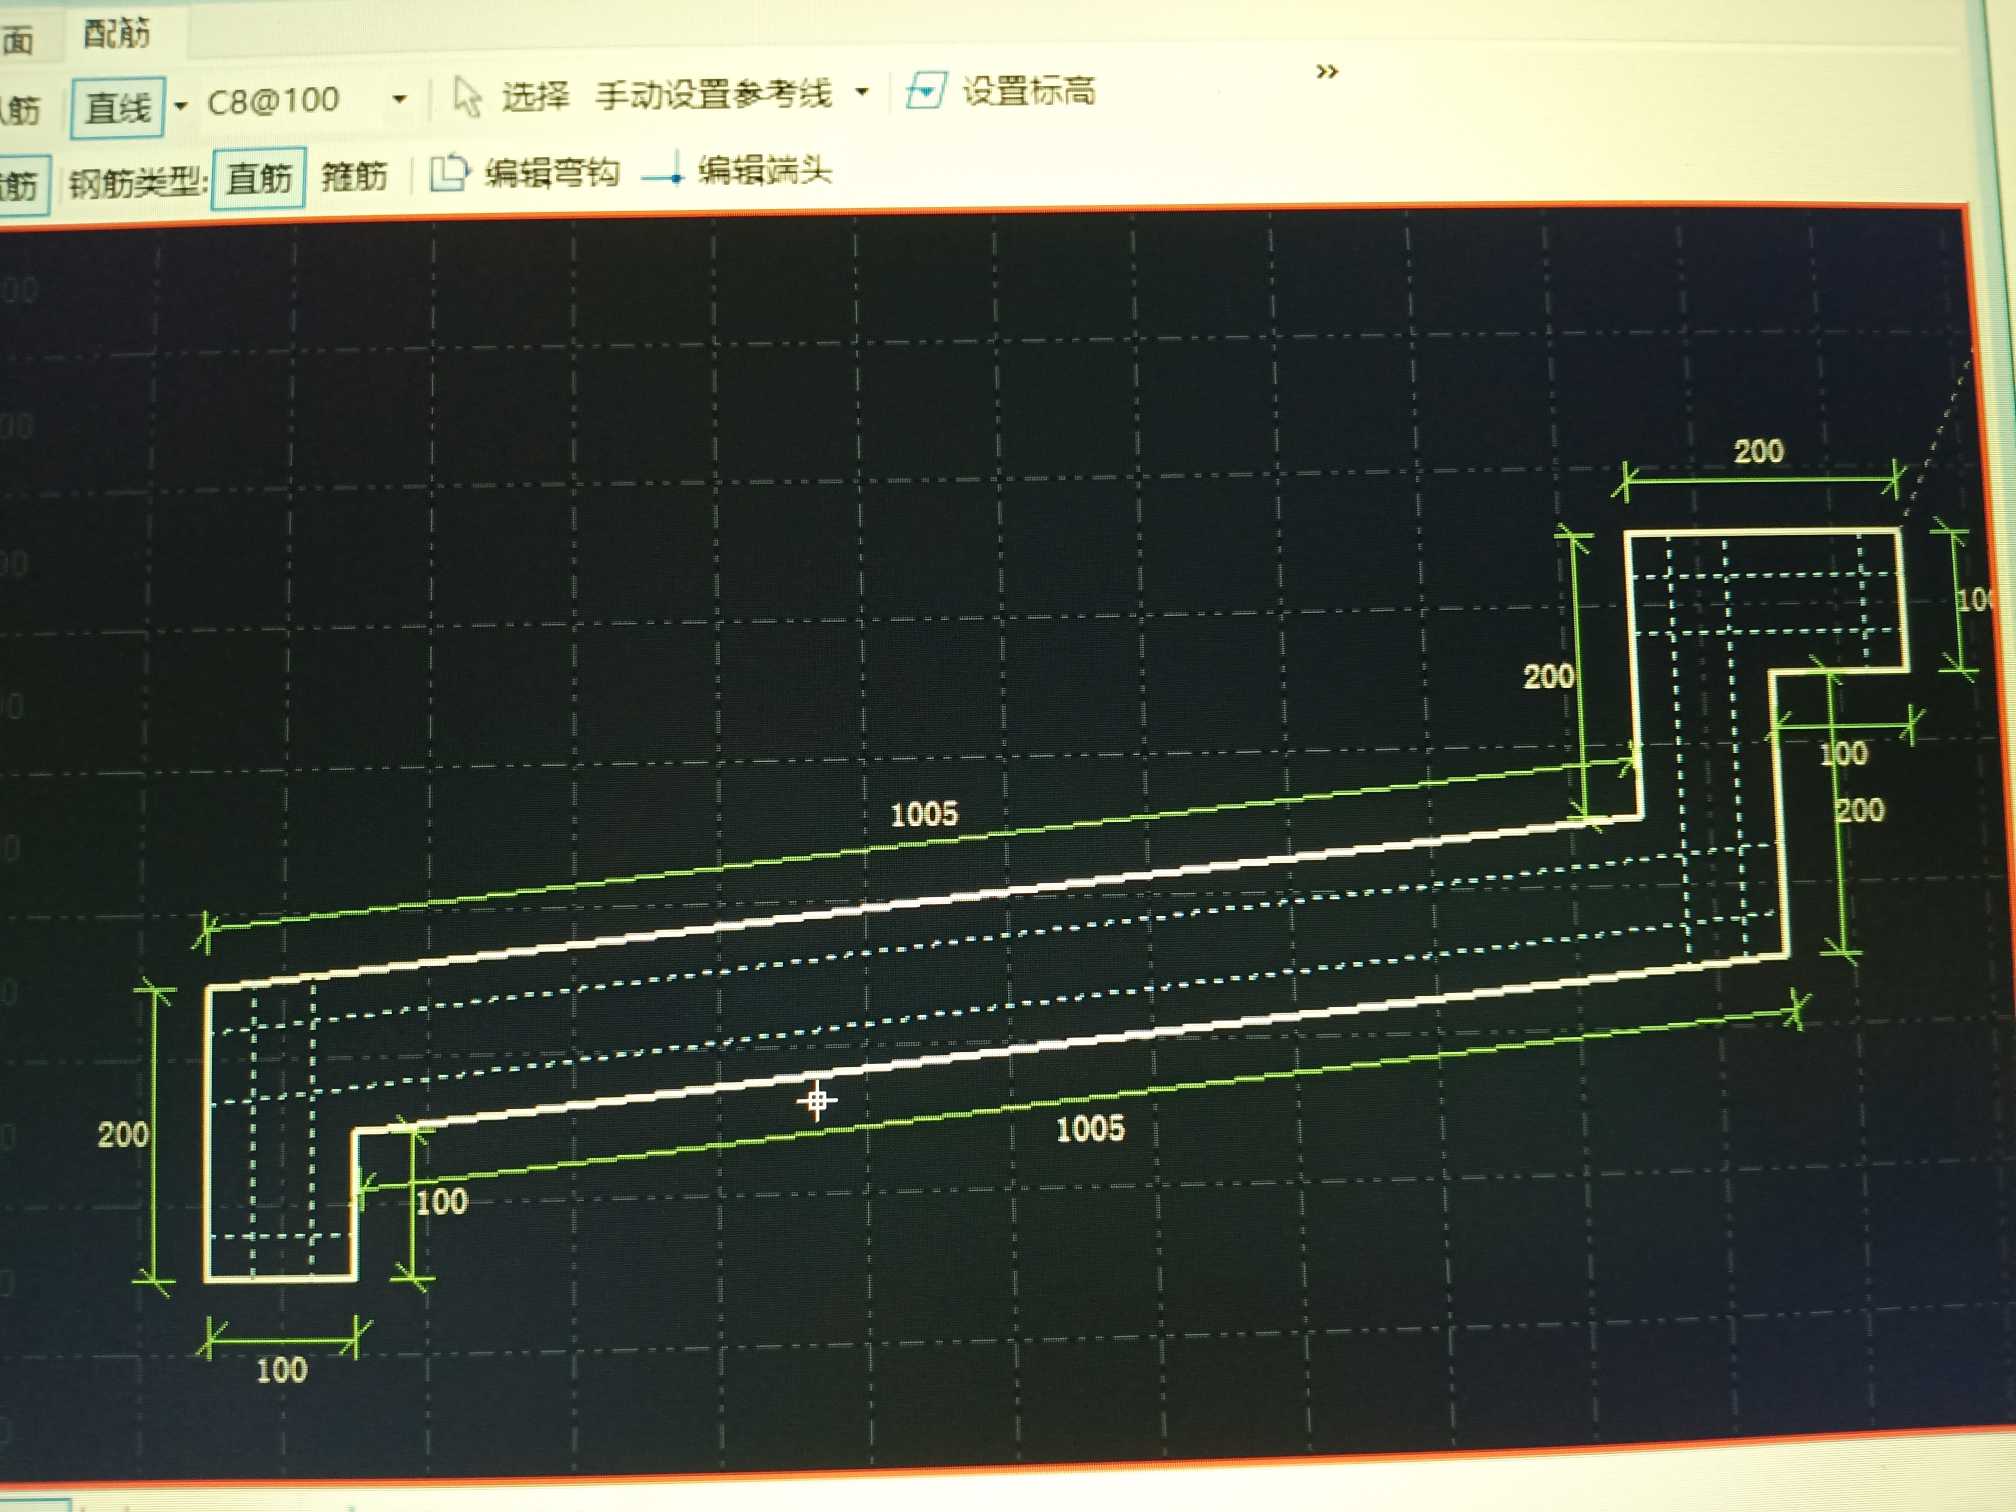Image resolution: width=2016 pixels, height=1512 pixels.
Task: Click the 编辑端头 label
Action: click(765, 169)
